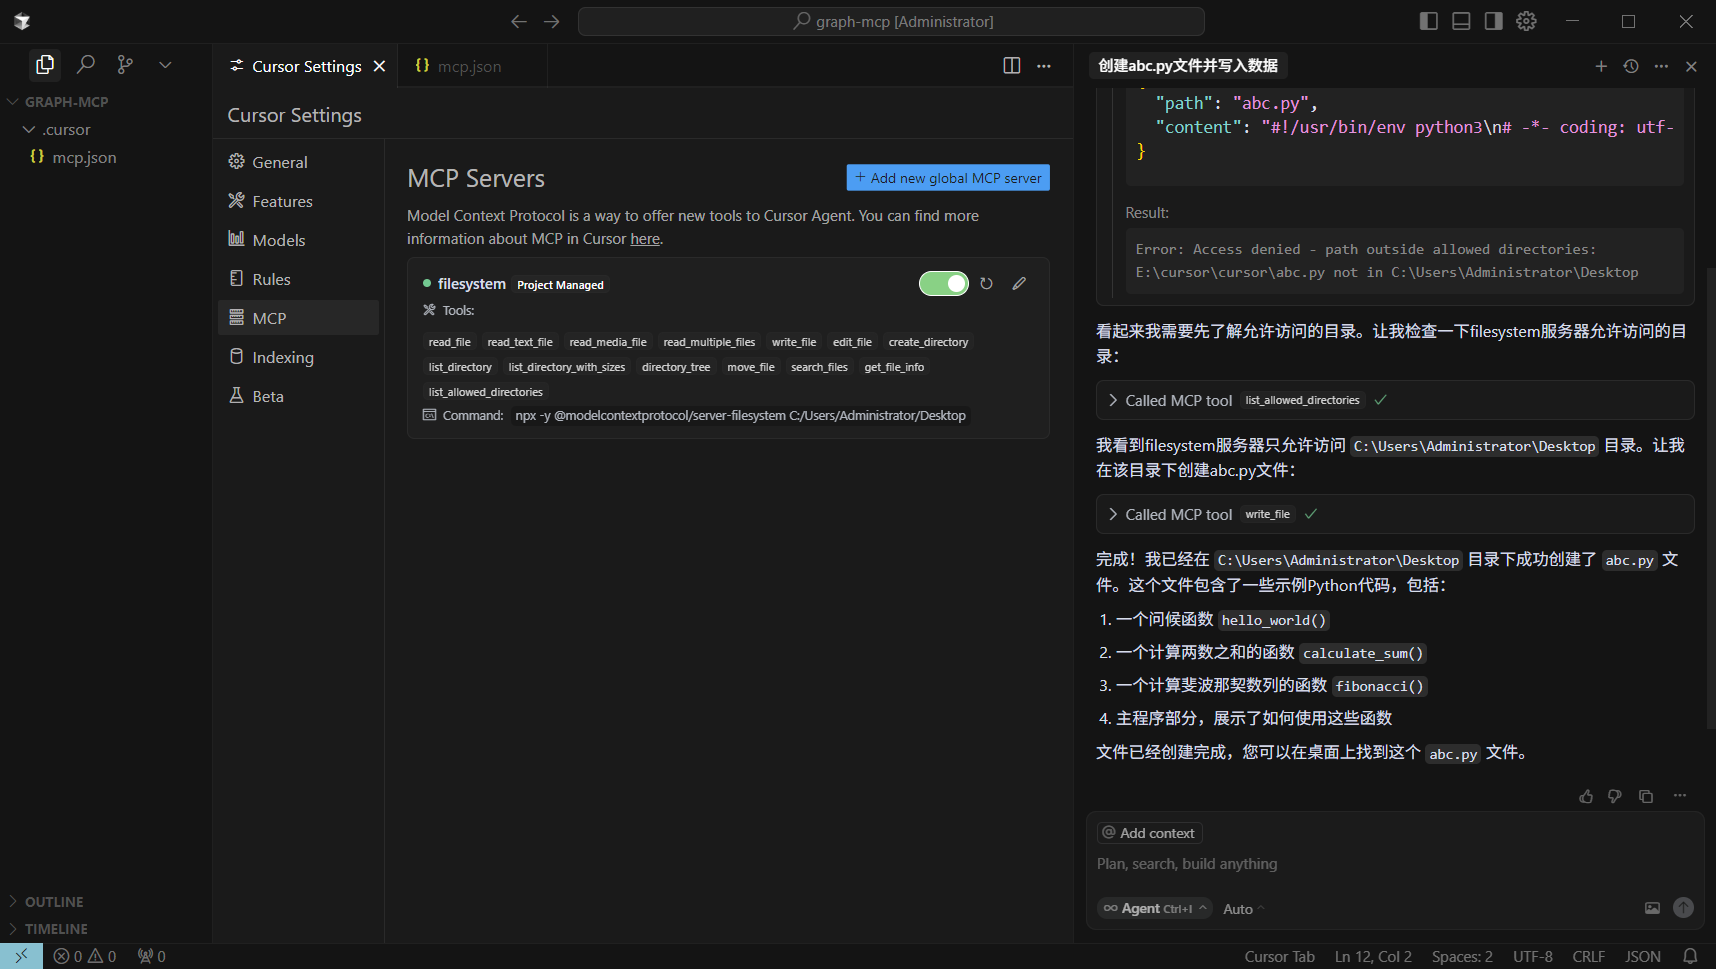Select the Cursor Settings tab

pos(305,66)
